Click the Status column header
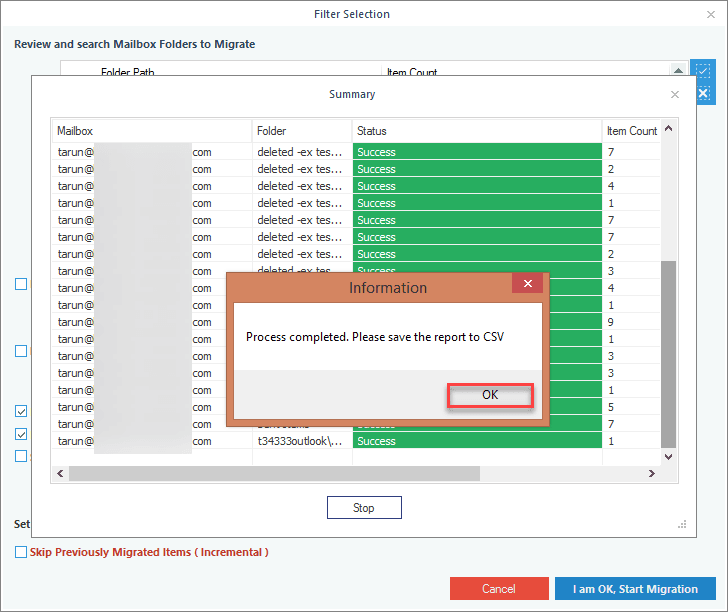The image size is (728, 612). tap(477, 131)
